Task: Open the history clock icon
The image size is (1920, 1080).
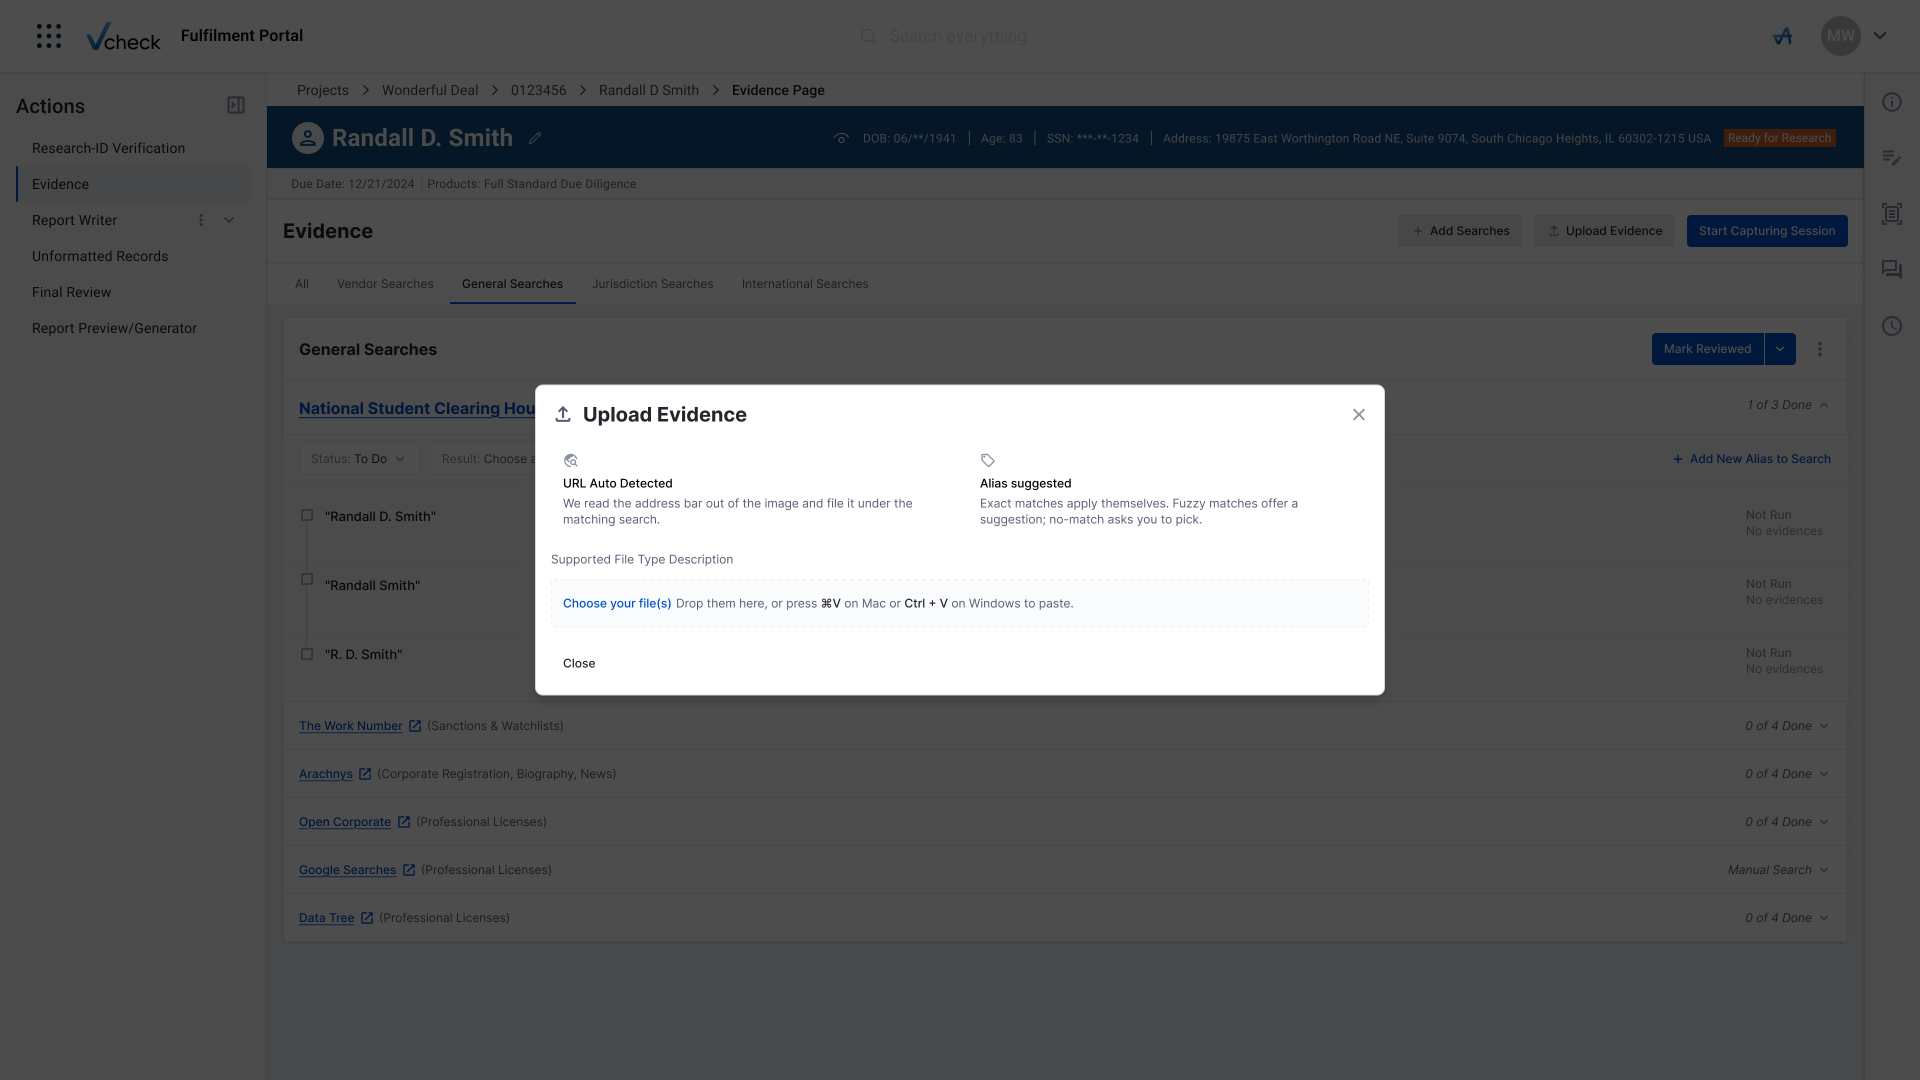Action: pos(1892,326)
